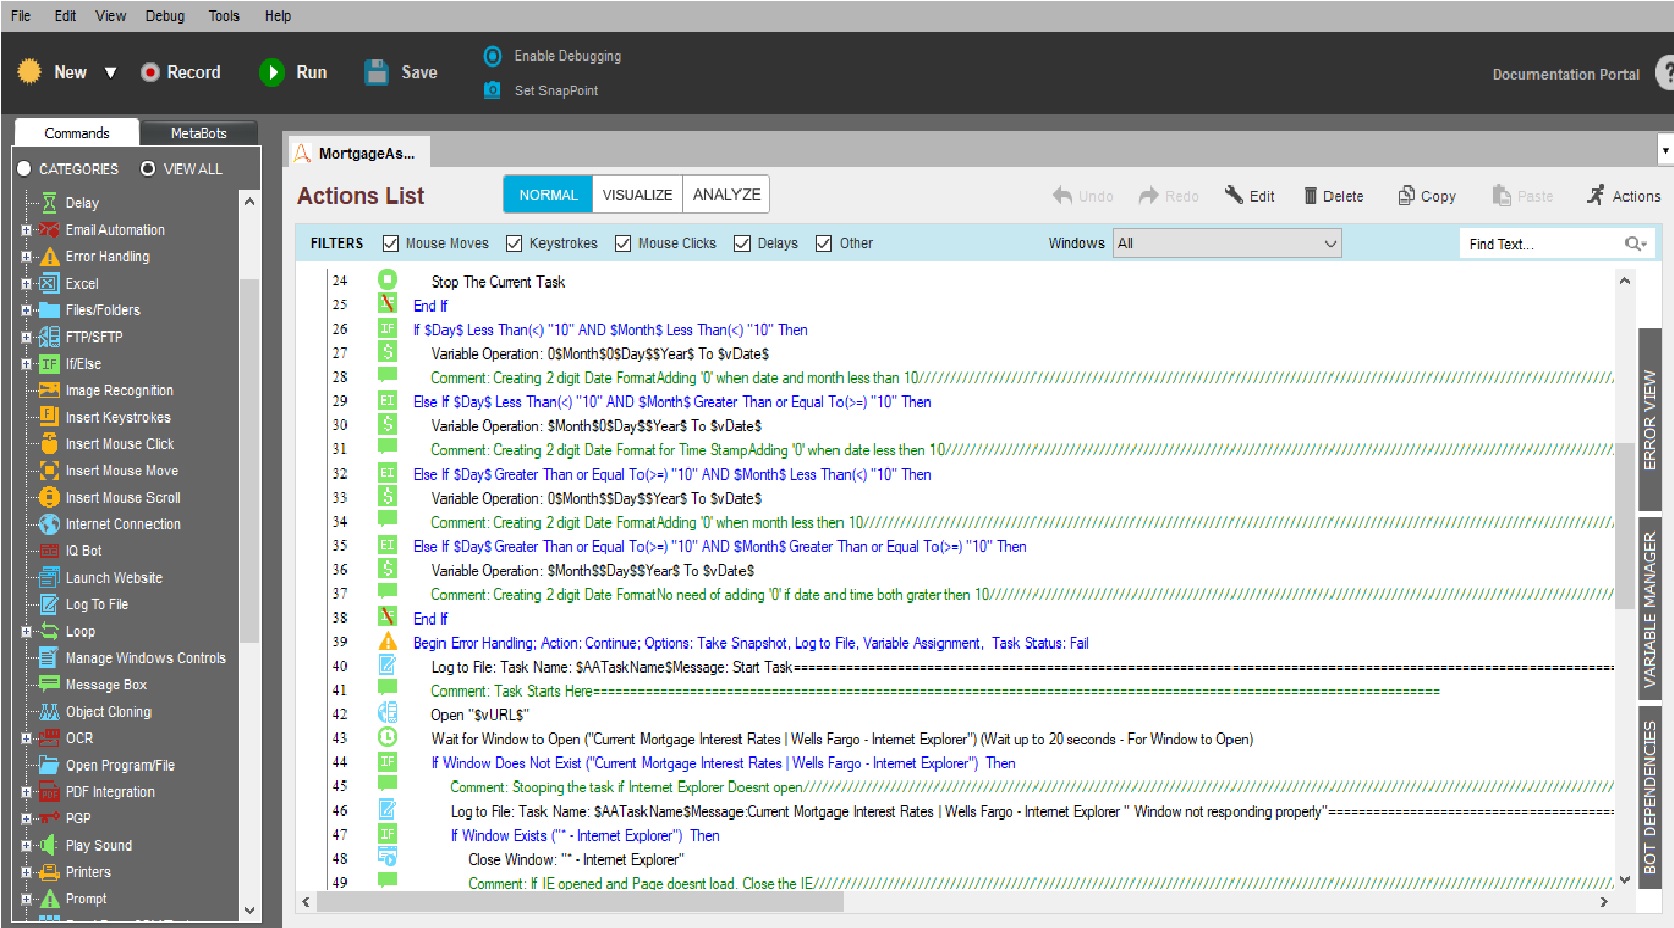Click the Edit wrench tool
Screen dimensions: 1674x928
[x=1235, y=196]
